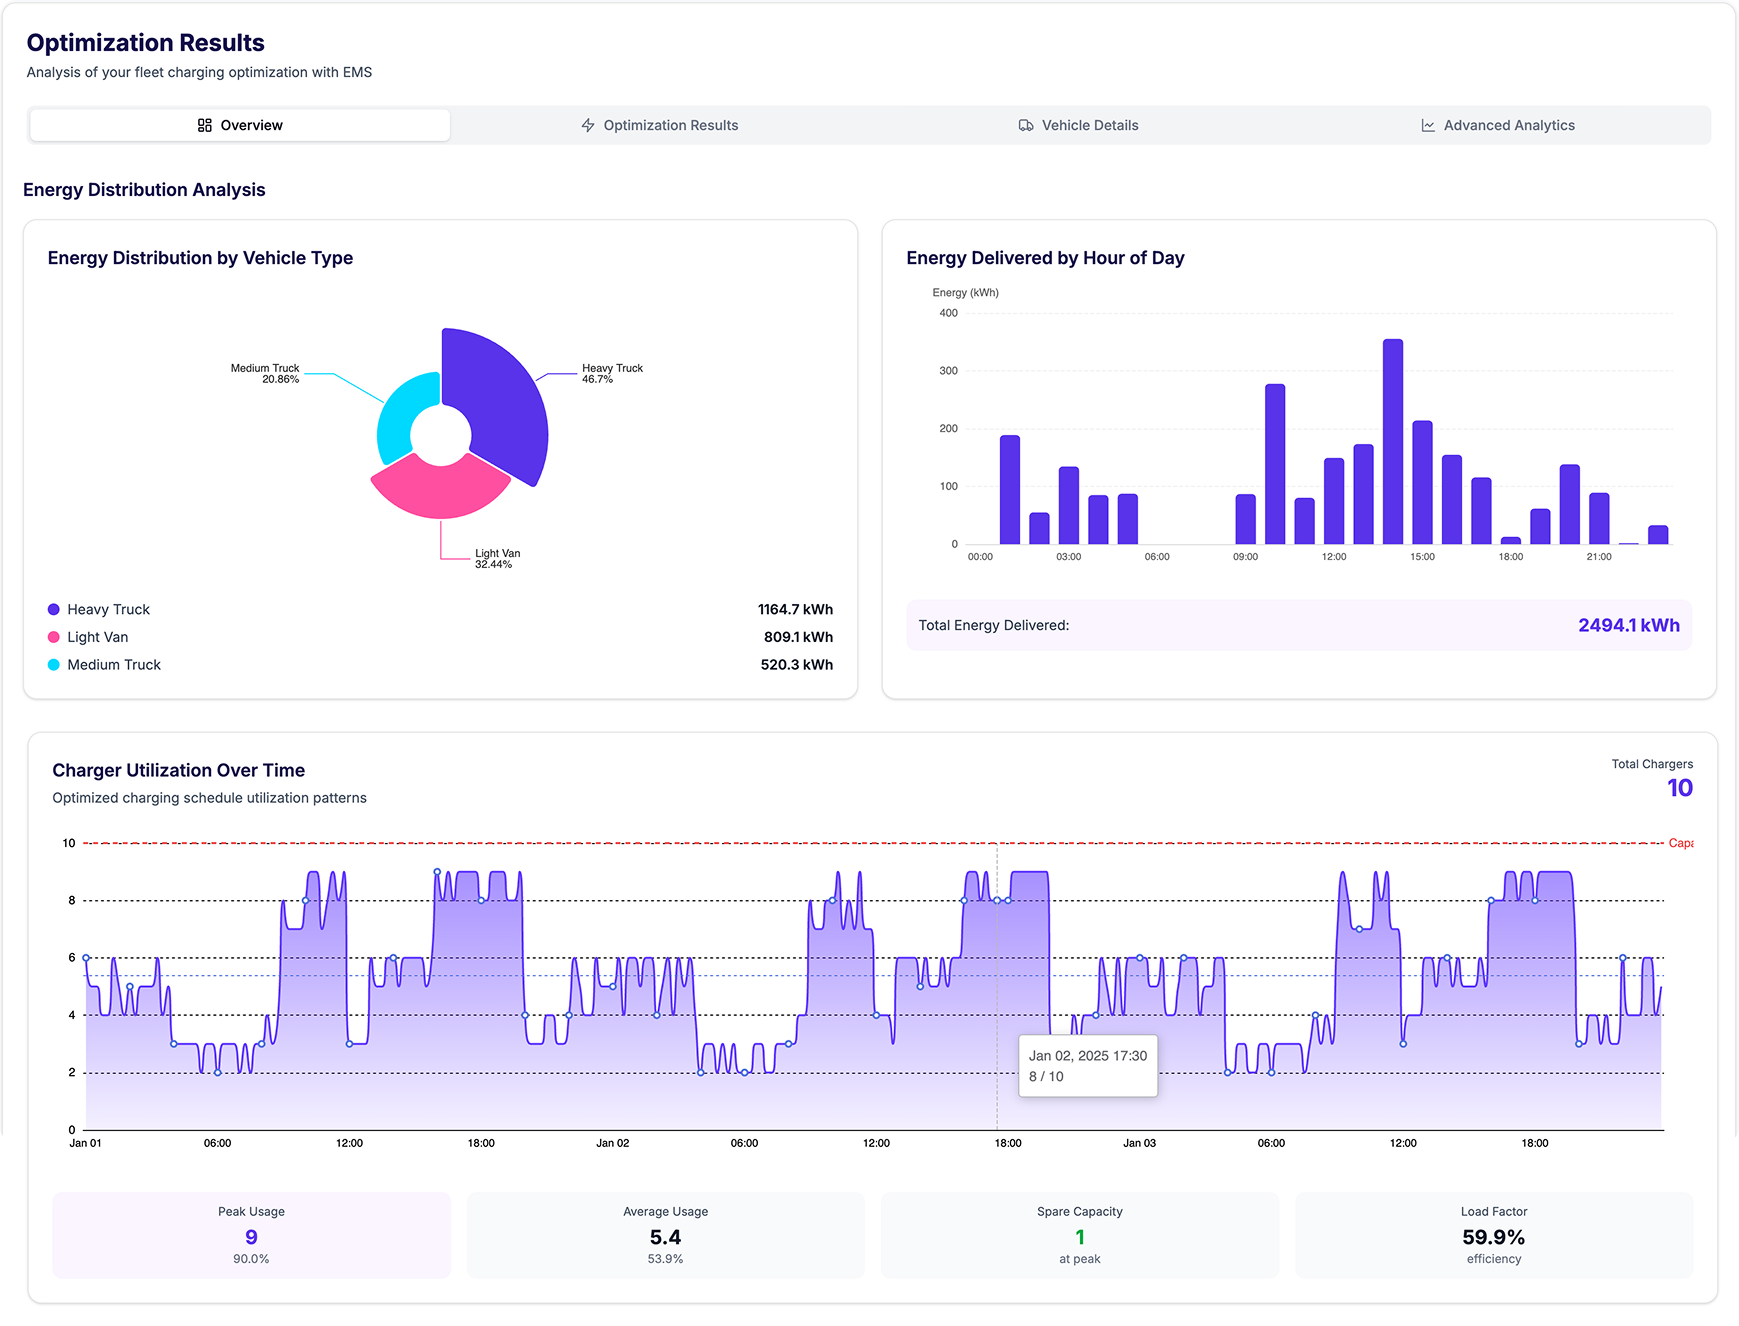Image resolution: width=1739 pixels, height=1326 pixels.
Task: Click the Jan 02 17:30 utilization data point
Action: (x=997, y=901)
